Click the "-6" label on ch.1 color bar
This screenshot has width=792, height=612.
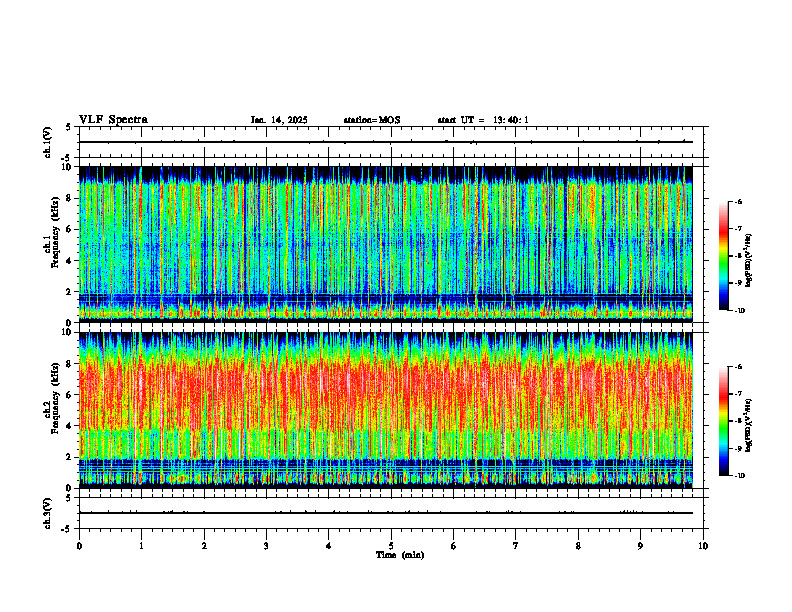point(738,202)
